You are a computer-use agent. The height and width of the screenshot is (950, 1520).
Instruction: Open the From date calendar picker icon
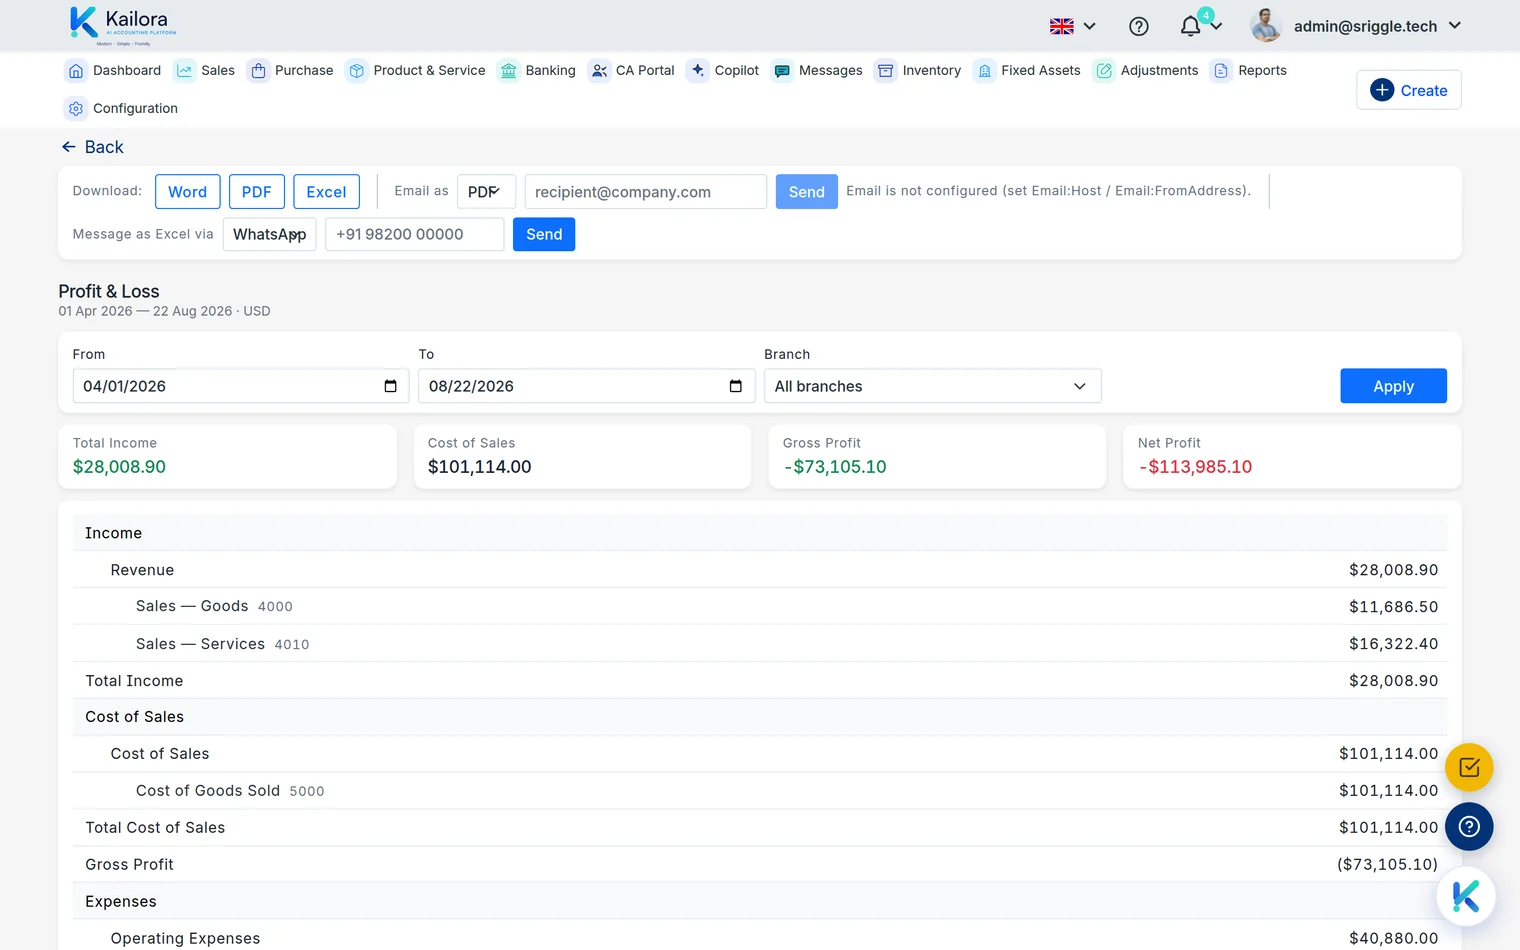click(x=390, y=386)
